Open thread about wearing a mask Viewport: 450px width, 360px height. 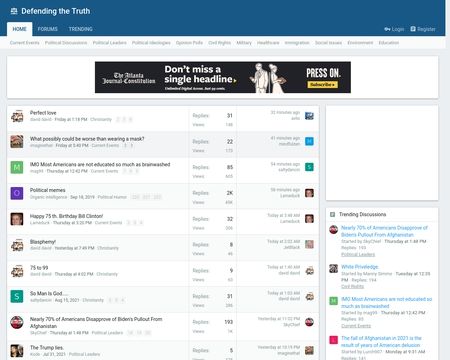[87, 139]
